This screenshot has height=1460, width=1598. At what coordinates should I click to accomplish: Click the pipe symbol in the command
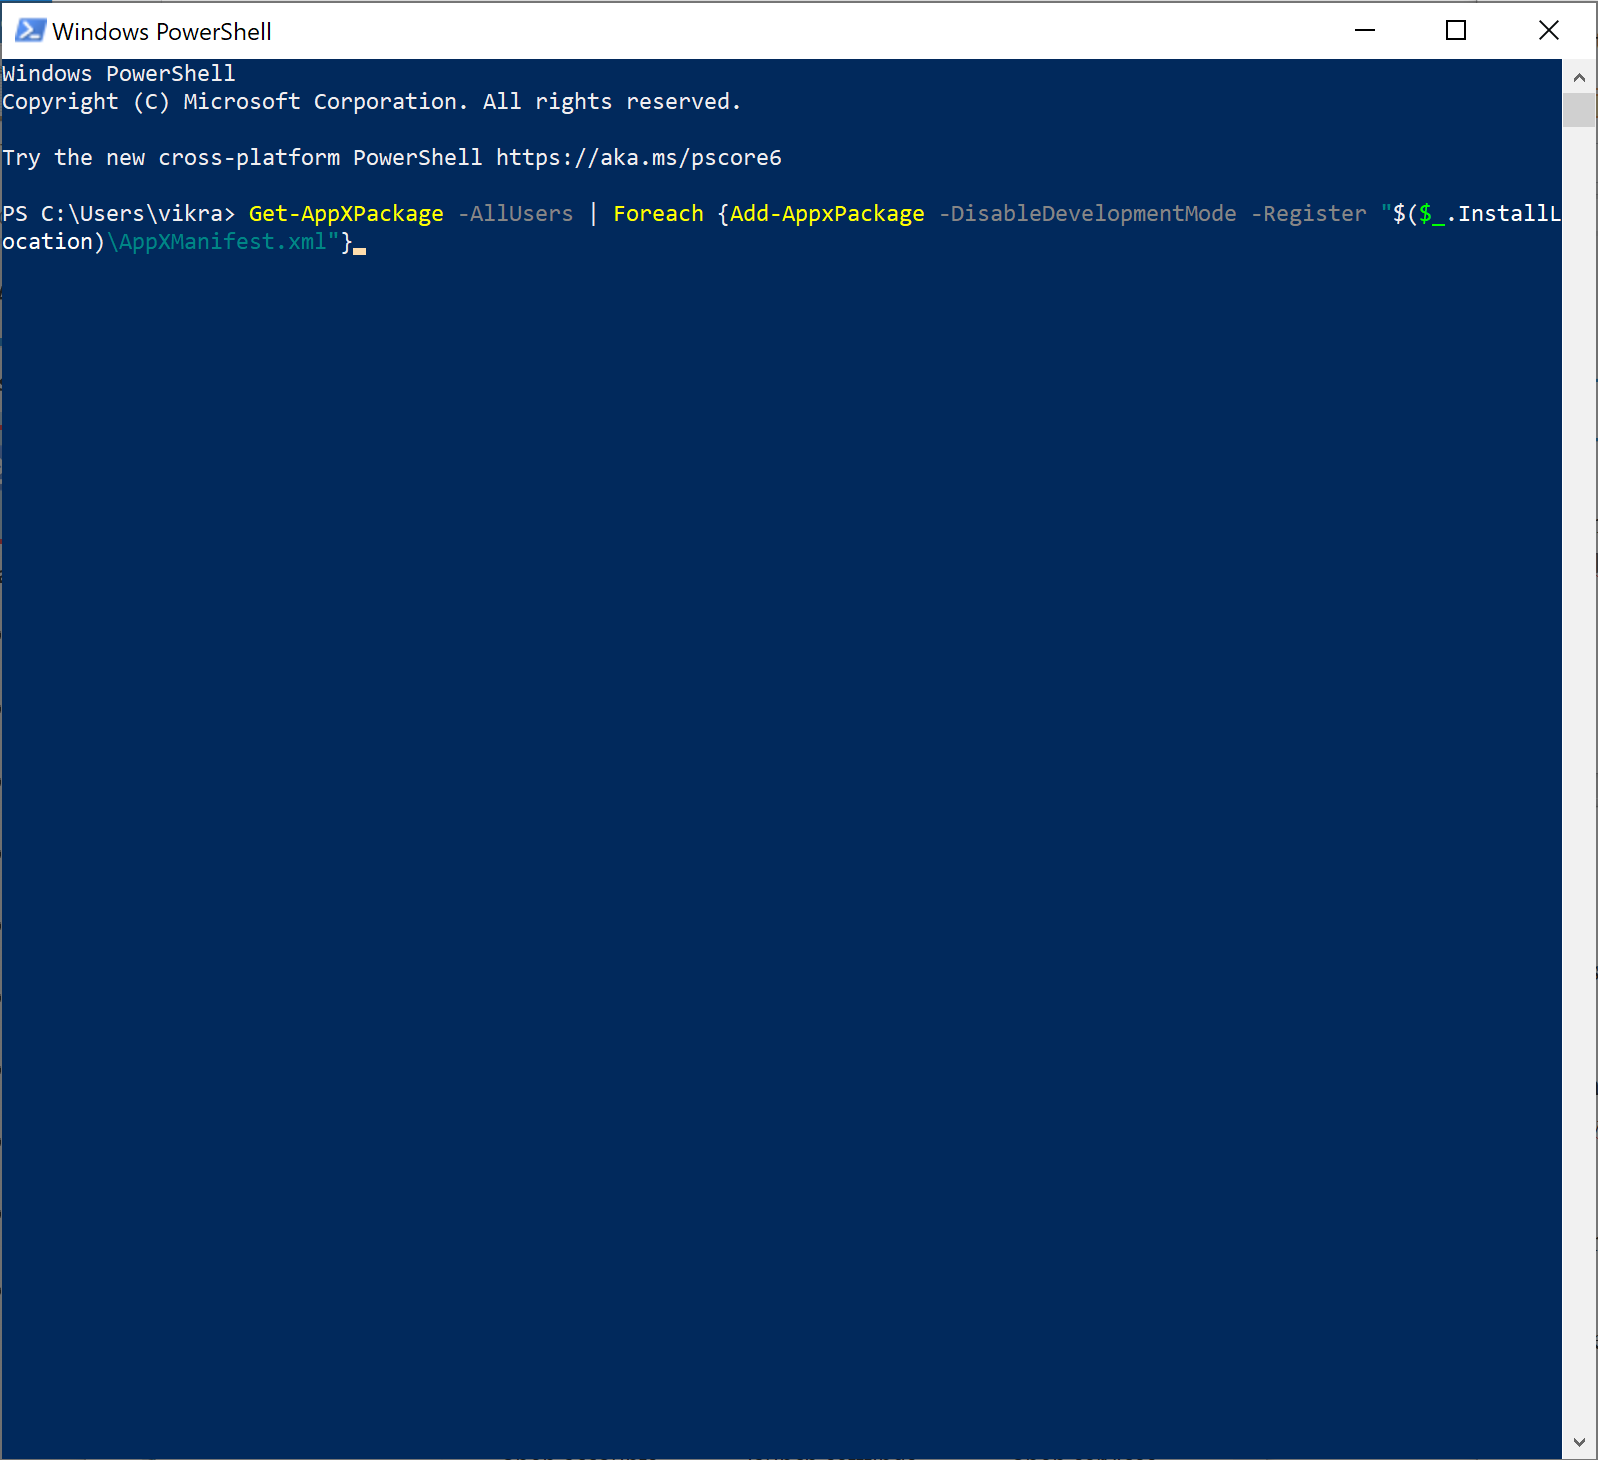click(x=593, y=214)
